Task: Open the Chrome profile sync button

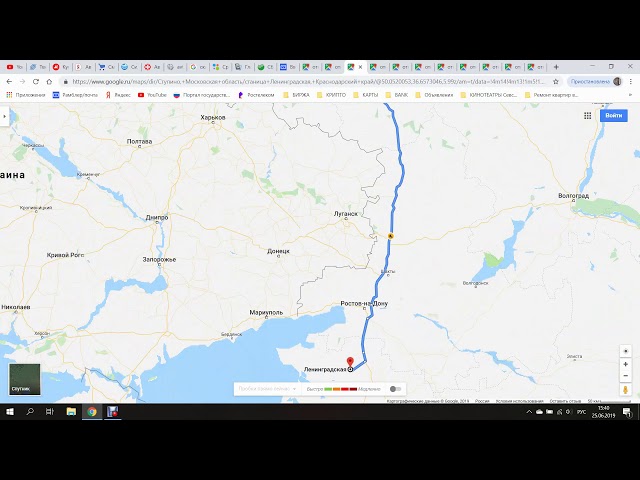Action: (596, 82)
